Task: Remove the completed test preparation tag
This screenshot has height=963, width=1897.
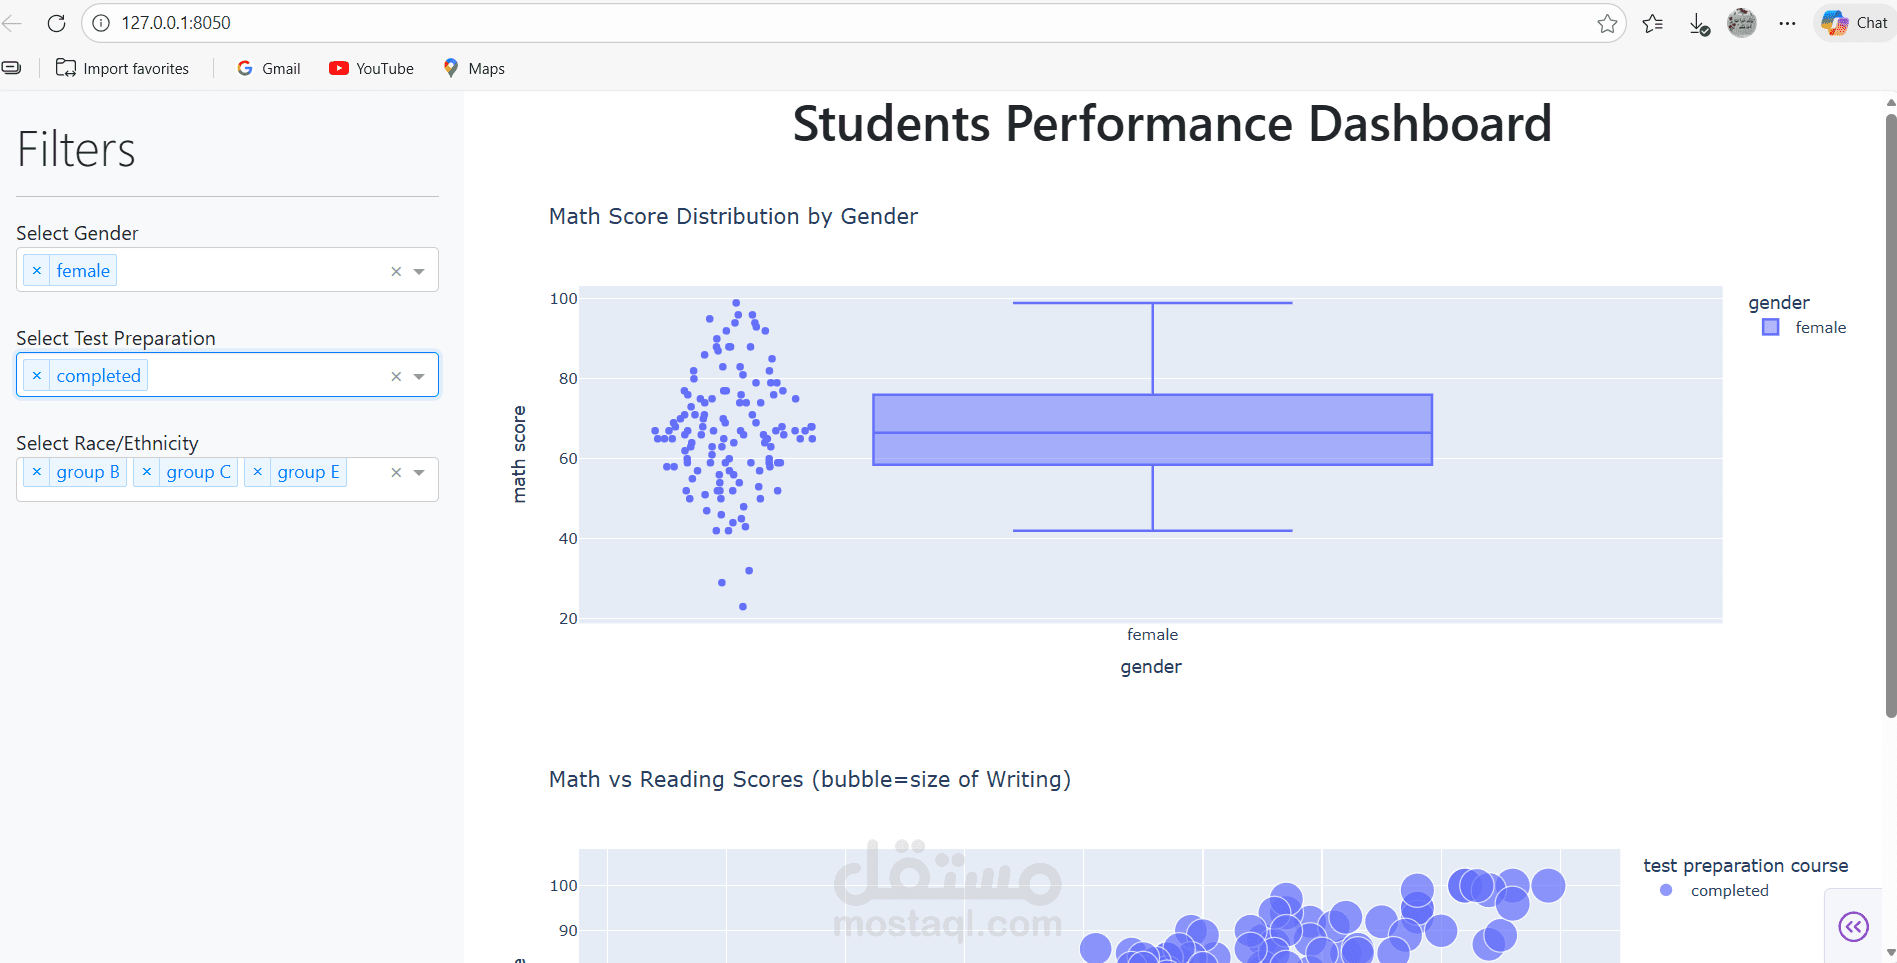Action: 37,376
